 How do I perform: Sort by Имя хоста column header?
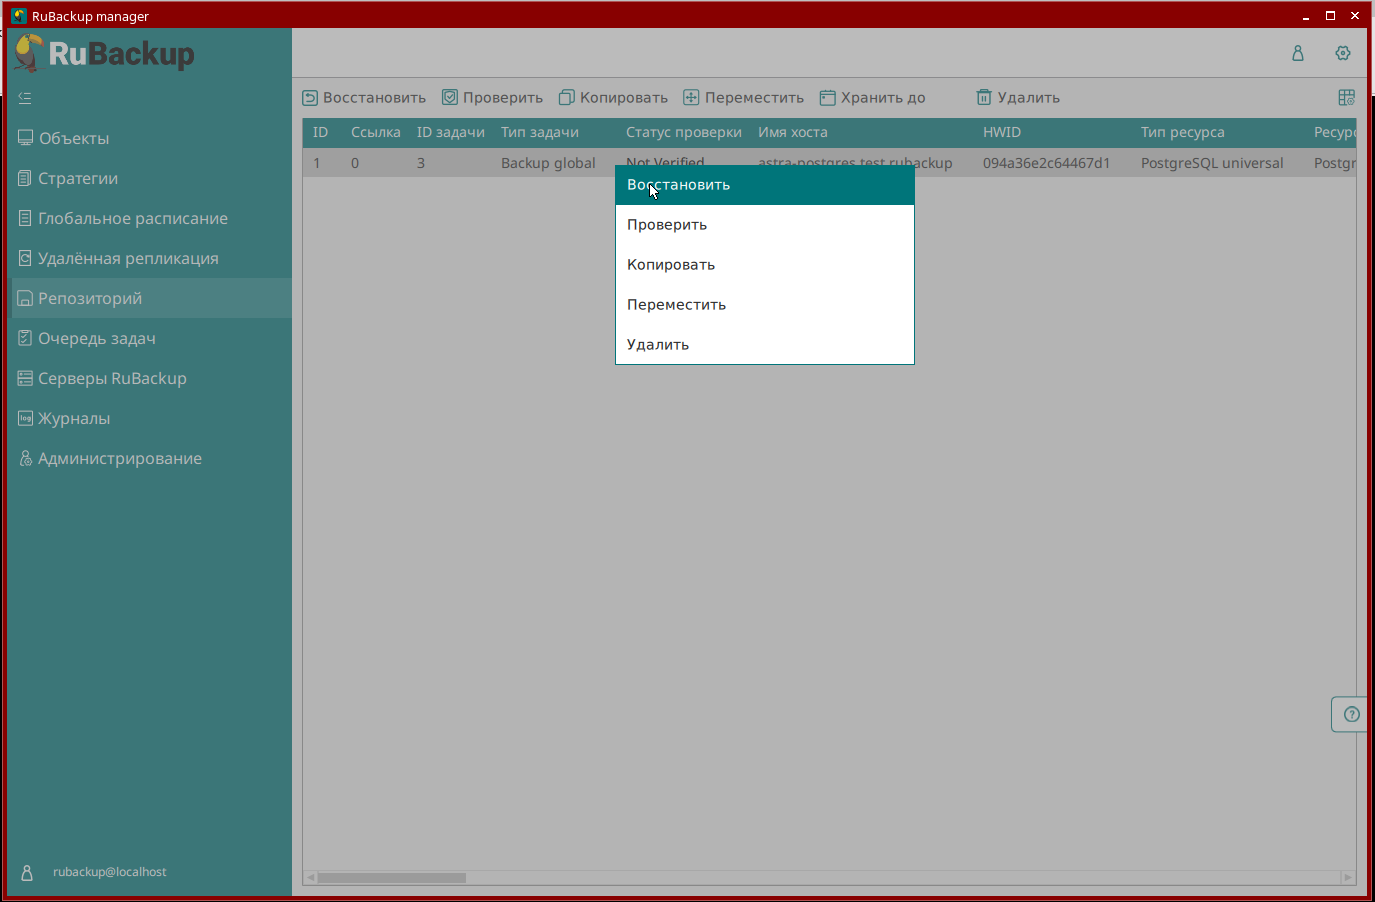792,132
